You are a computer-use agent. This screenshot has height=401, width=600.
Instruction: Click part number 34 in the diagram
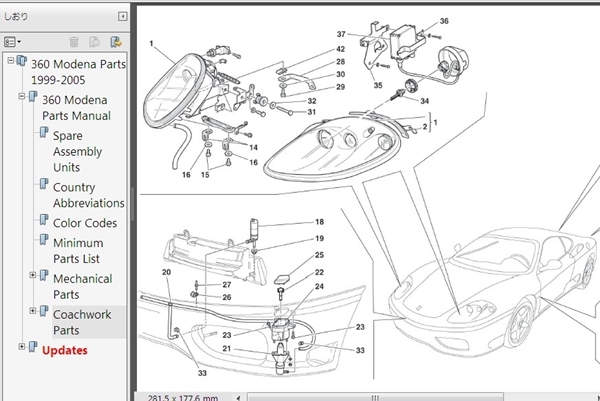click(x=424, y=101)
